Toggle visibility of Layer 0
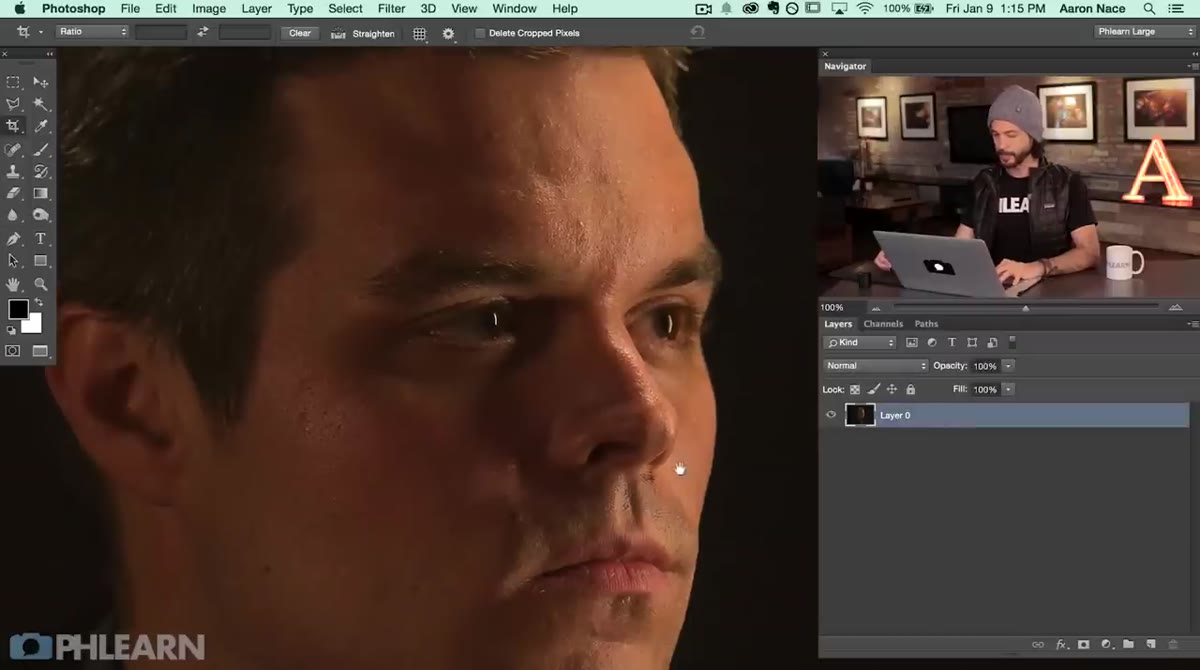Viewport: 1200px width, 670px height. click(830, 415)
